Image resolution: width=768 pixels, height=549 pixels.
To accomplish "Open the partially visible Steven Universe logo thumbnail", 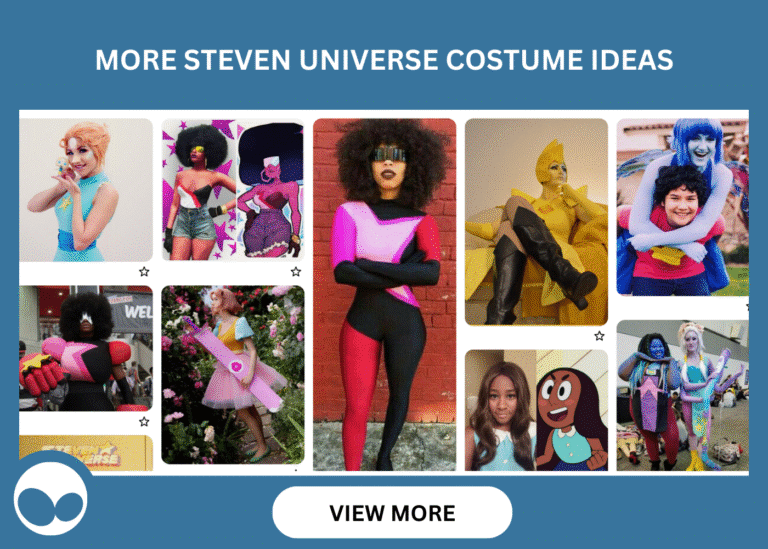I will pyautogui.click(x=86, y=453).
